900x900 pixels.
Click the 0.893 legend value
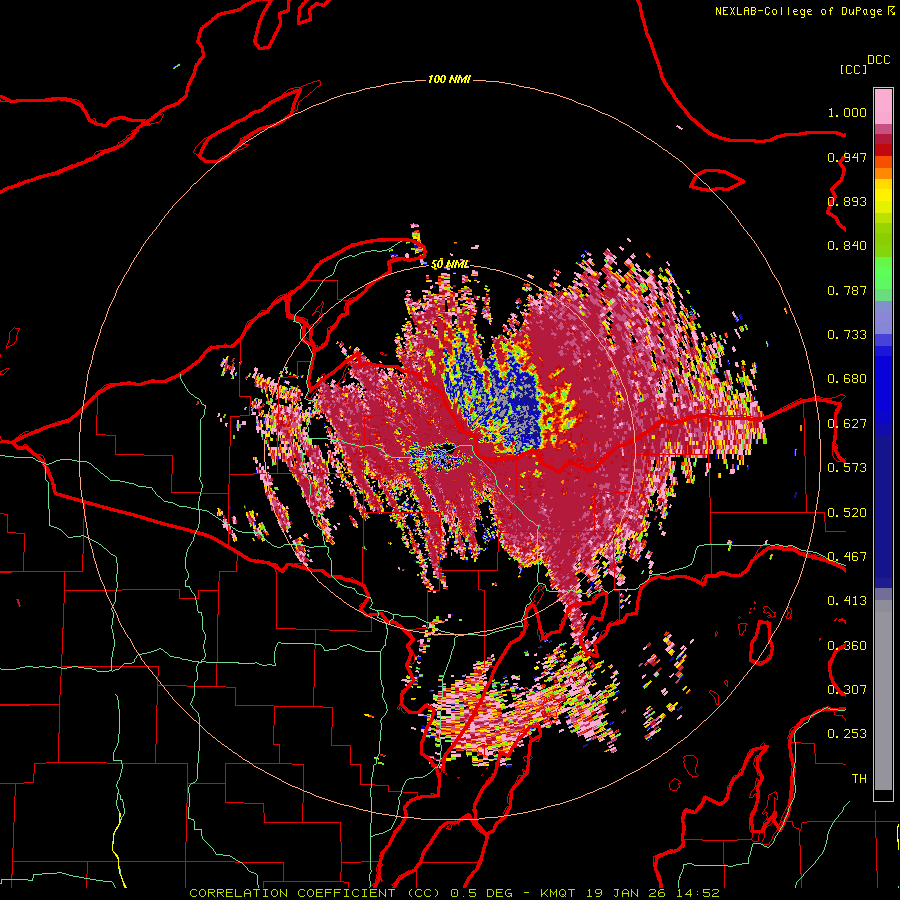[x=847, y=201]
